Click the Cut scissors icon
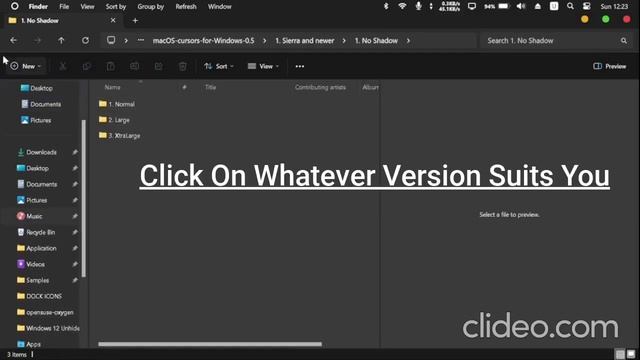Image resolution: width=640 pixels, height=360 pixels. [x=62, y=66]
